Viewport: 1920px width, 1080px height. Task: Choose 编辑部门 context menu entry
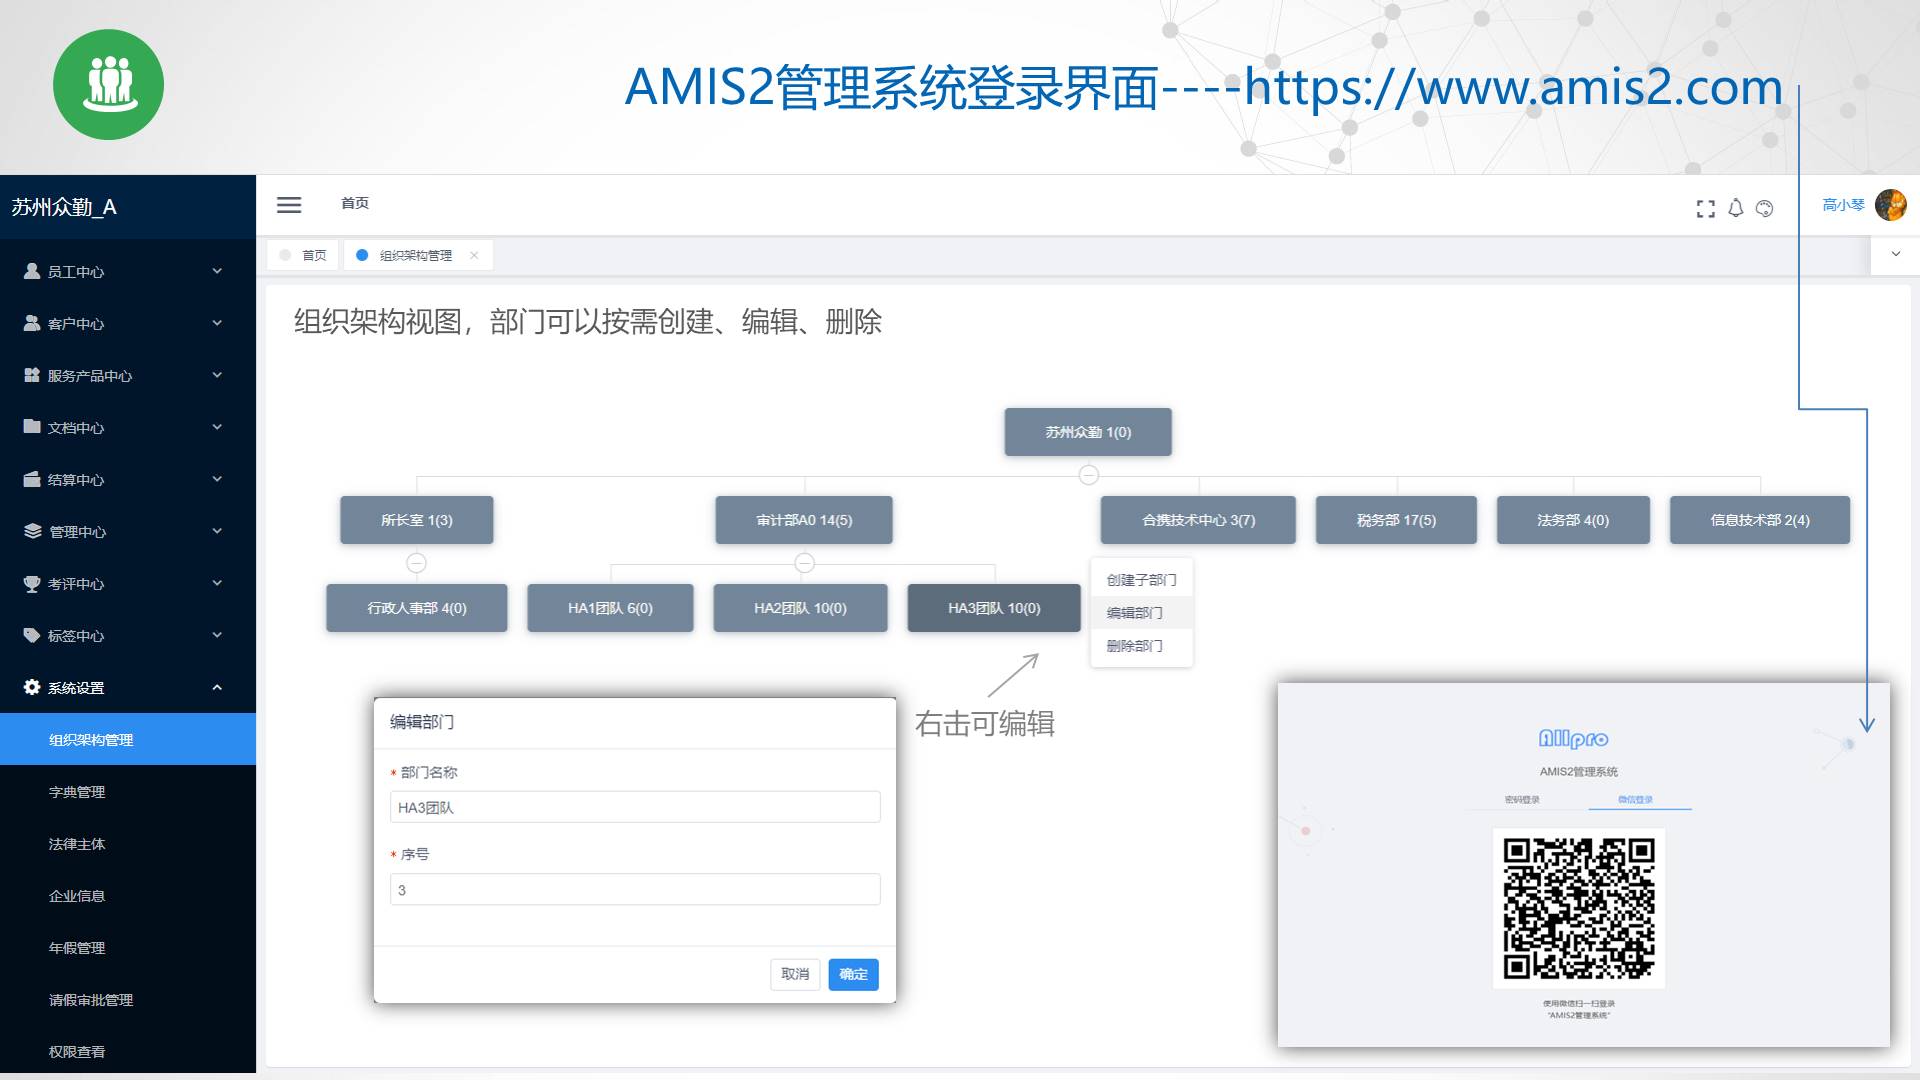(x=1141, y=612)
